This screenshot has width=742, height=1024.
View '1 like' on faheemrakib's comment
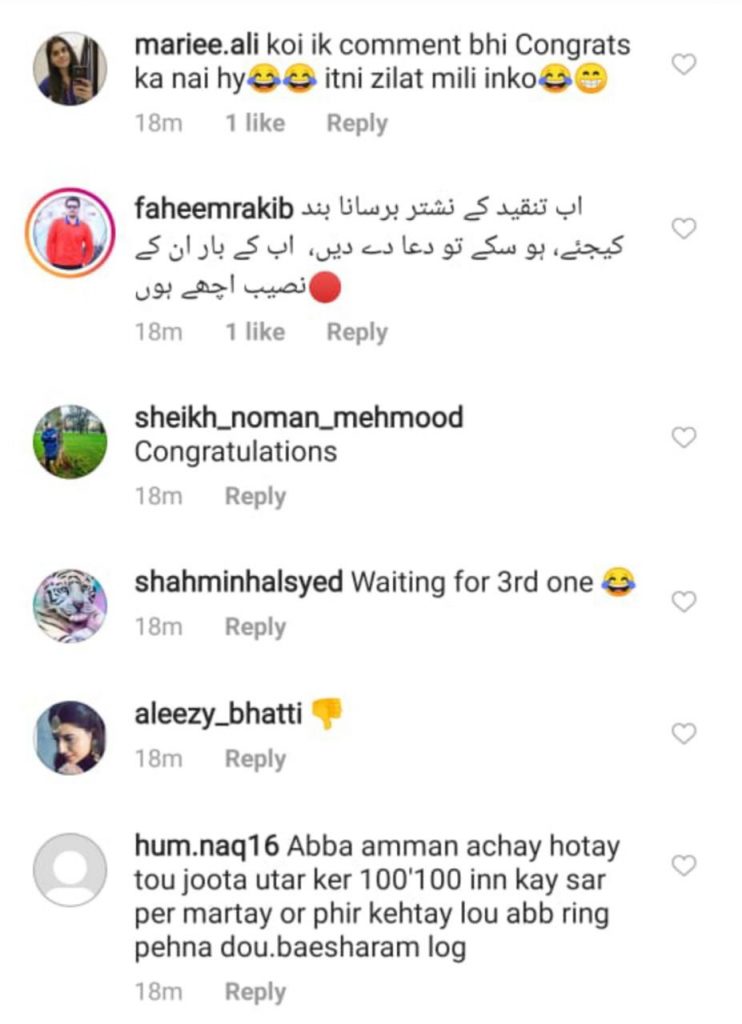click(255, 332)
